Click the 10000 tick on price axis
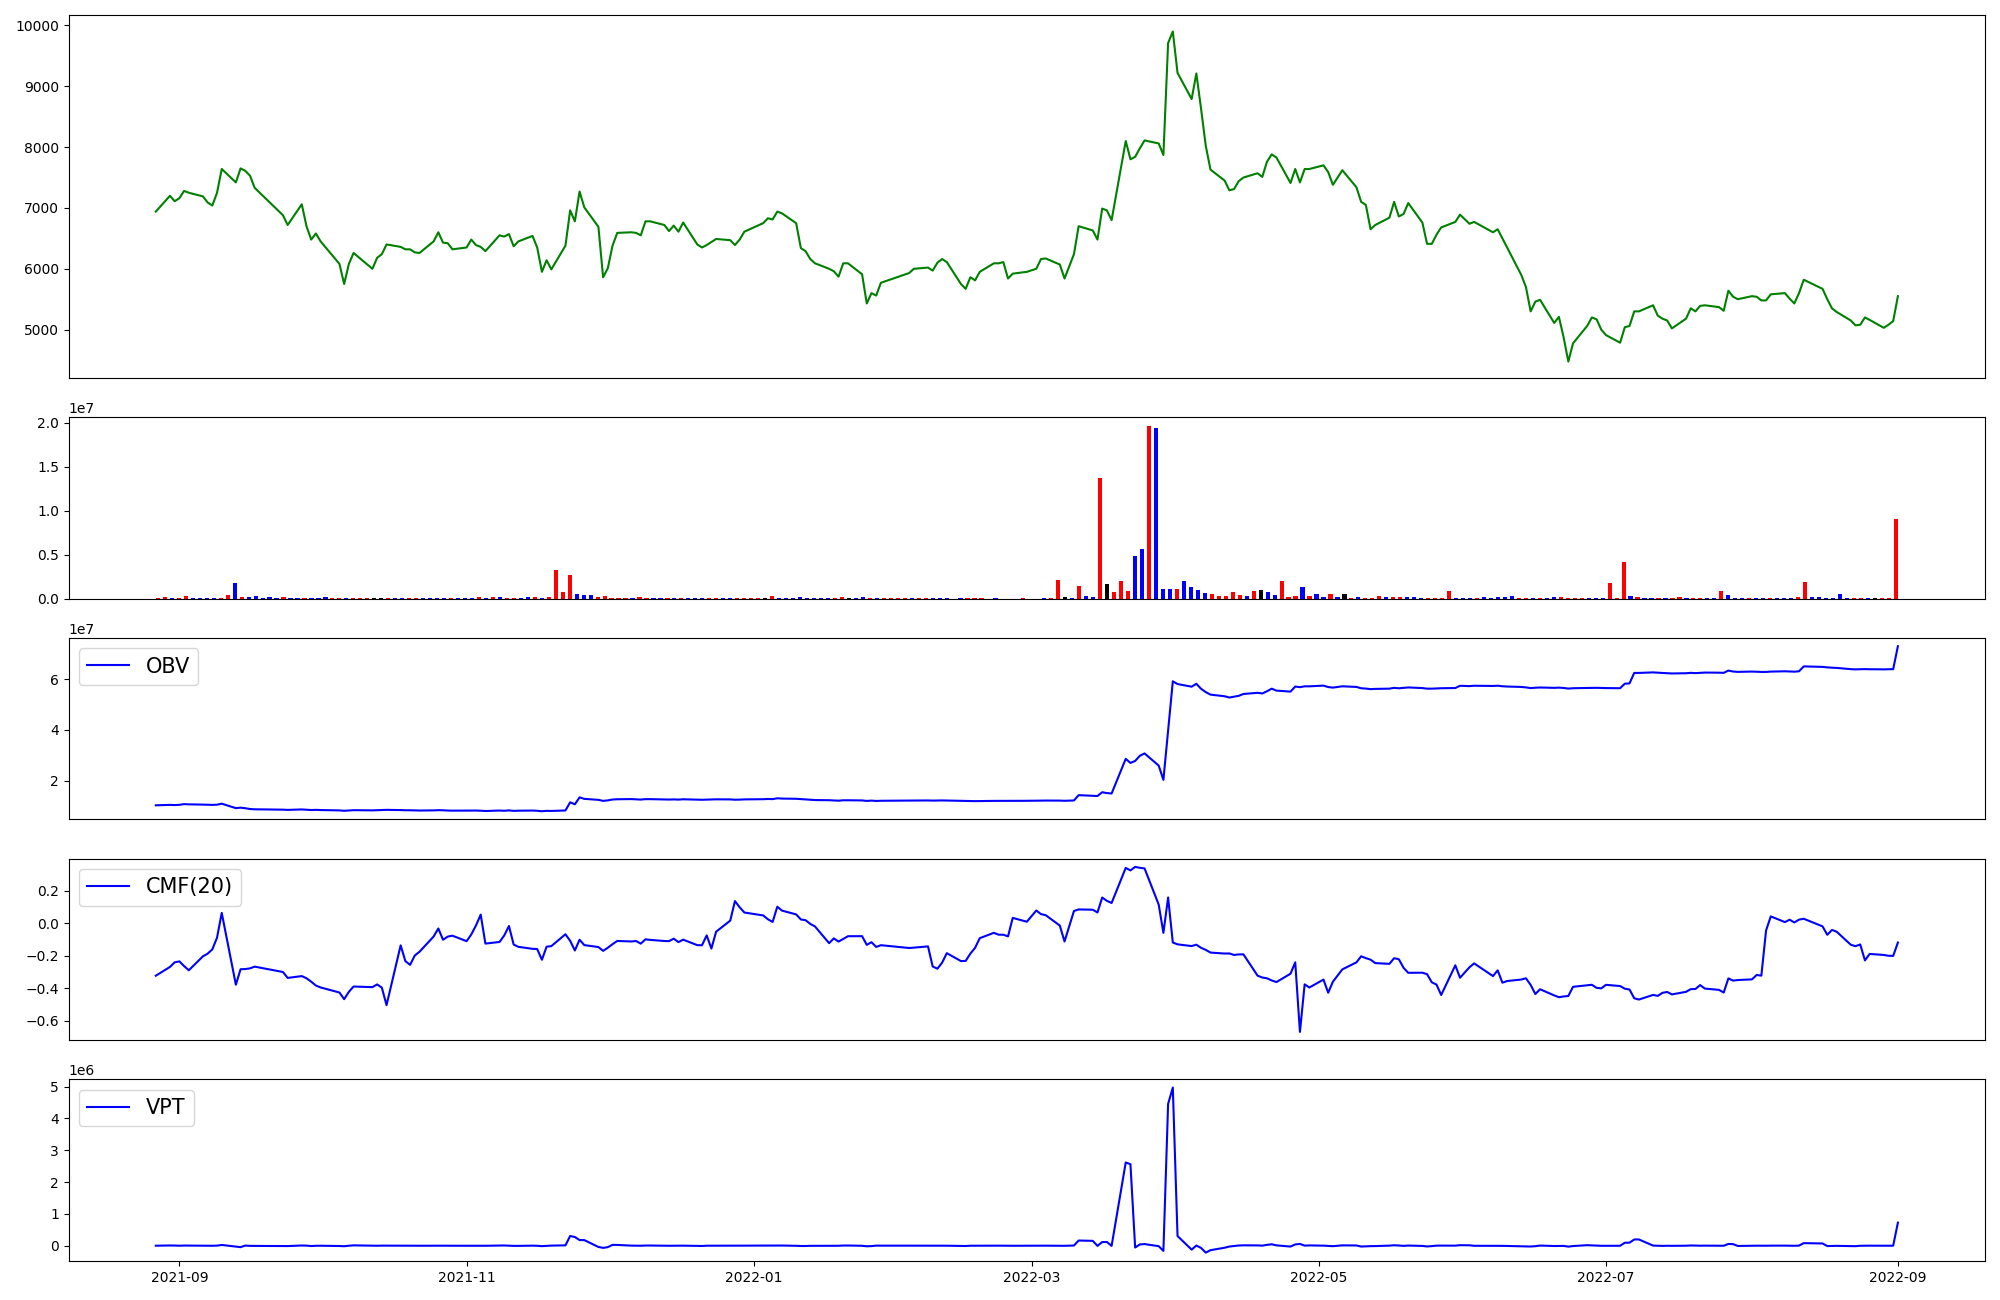Viewport: 2000px width, 1300px height. tap(37, 26)
